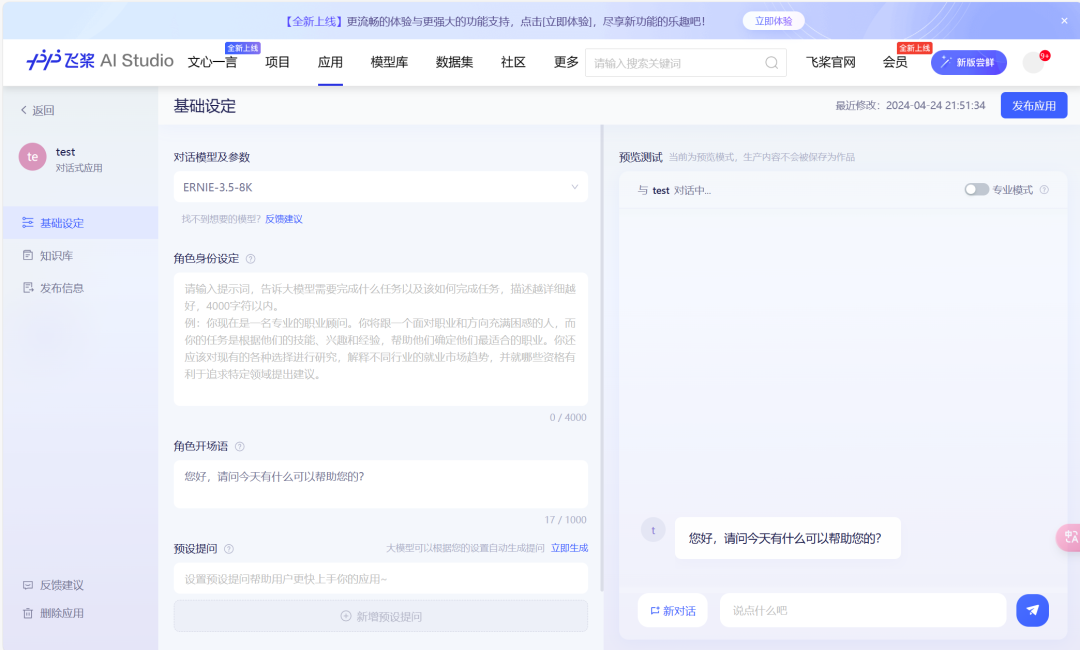Click the send message paper-plane button
Screen dimensions: 1080x650
click(x=1032, y=610)
